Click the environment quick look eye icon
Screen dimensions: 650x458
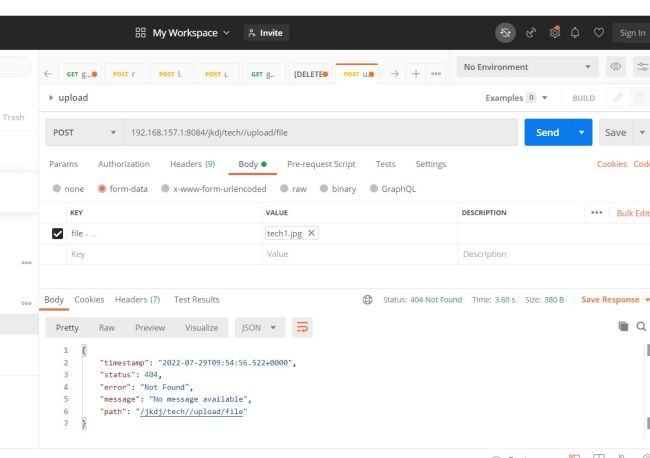coord(616,67)
